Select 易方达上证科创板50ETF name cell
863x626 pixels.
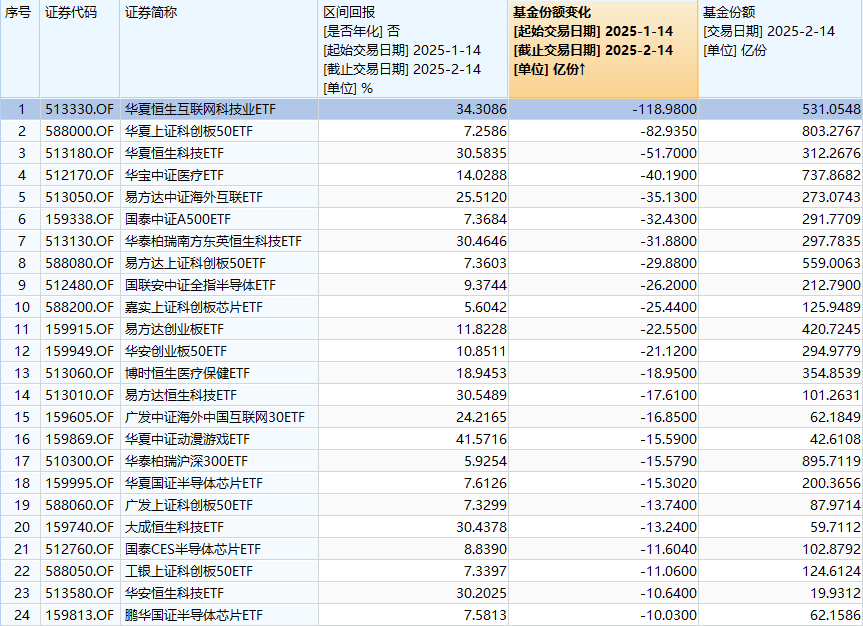click(x=219, y=263)
